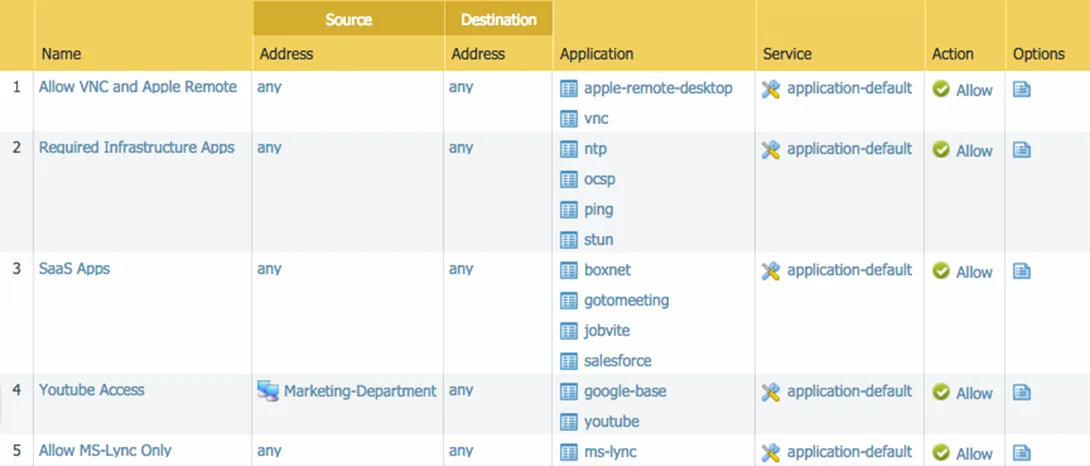Click the Destination group header
Viewport: 1090px width, 466px height.
point(498,19)
